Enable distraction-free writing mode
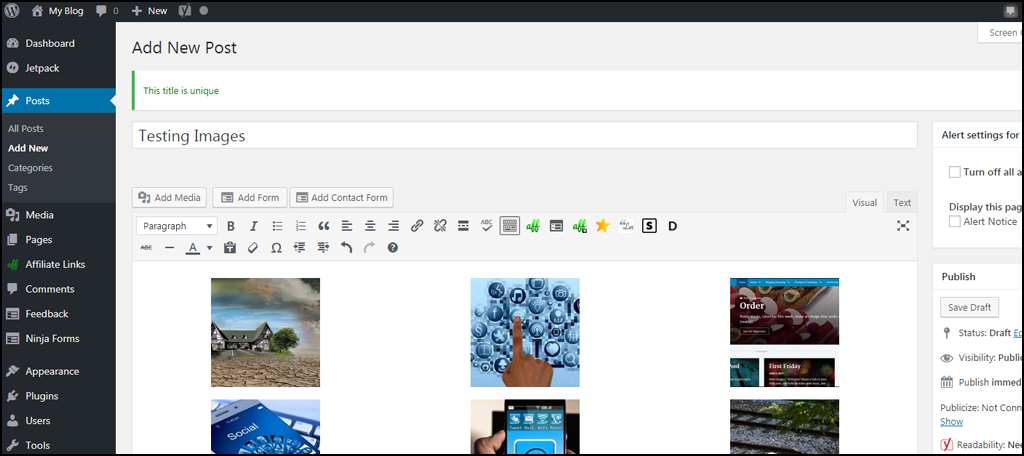This screenshot has height=456, width=1024. pos(903,226)
